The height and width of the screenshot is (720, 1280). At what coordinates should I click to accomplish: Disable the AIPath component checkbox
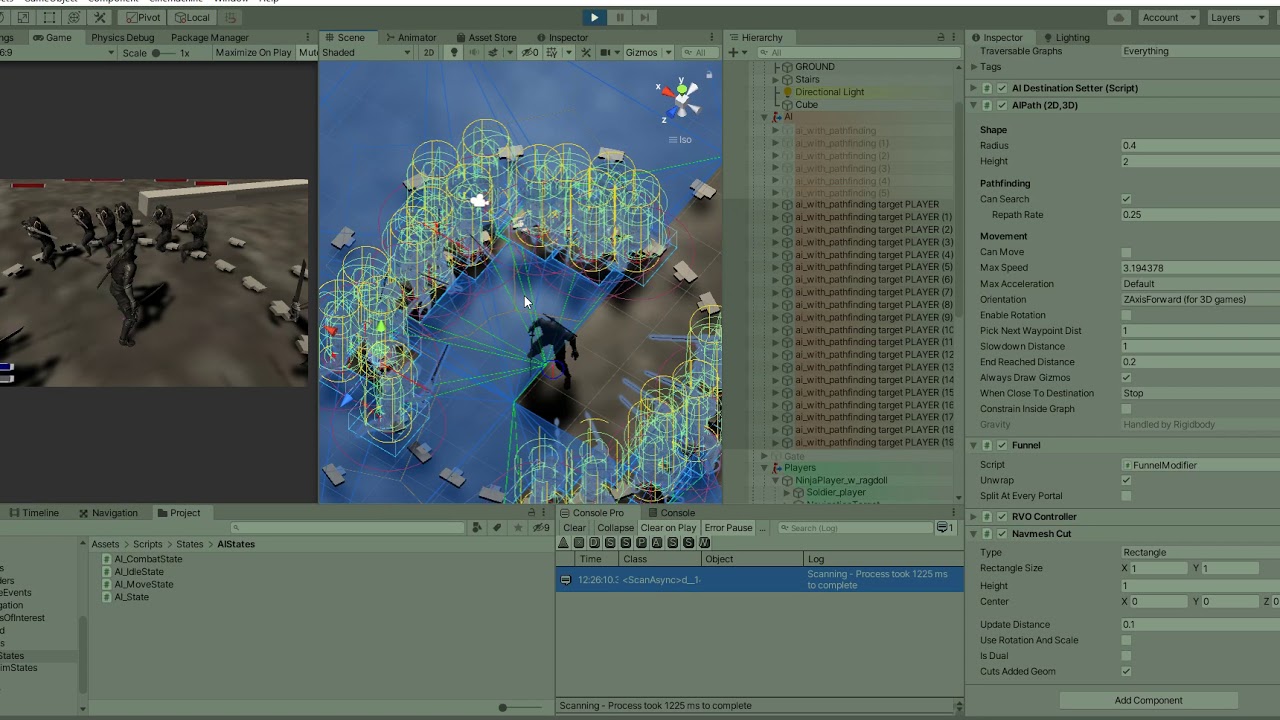(1002, 105)
